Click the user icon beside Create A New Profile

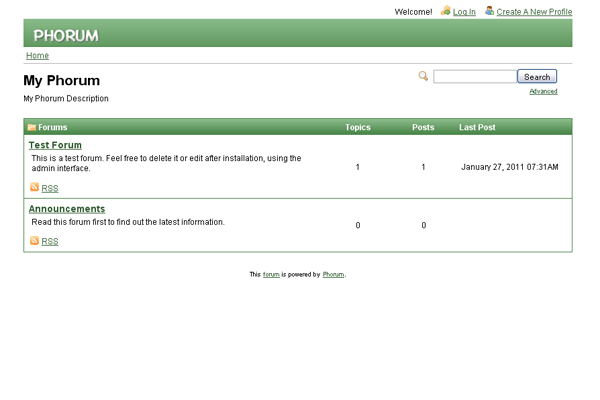tap(489, 11)
